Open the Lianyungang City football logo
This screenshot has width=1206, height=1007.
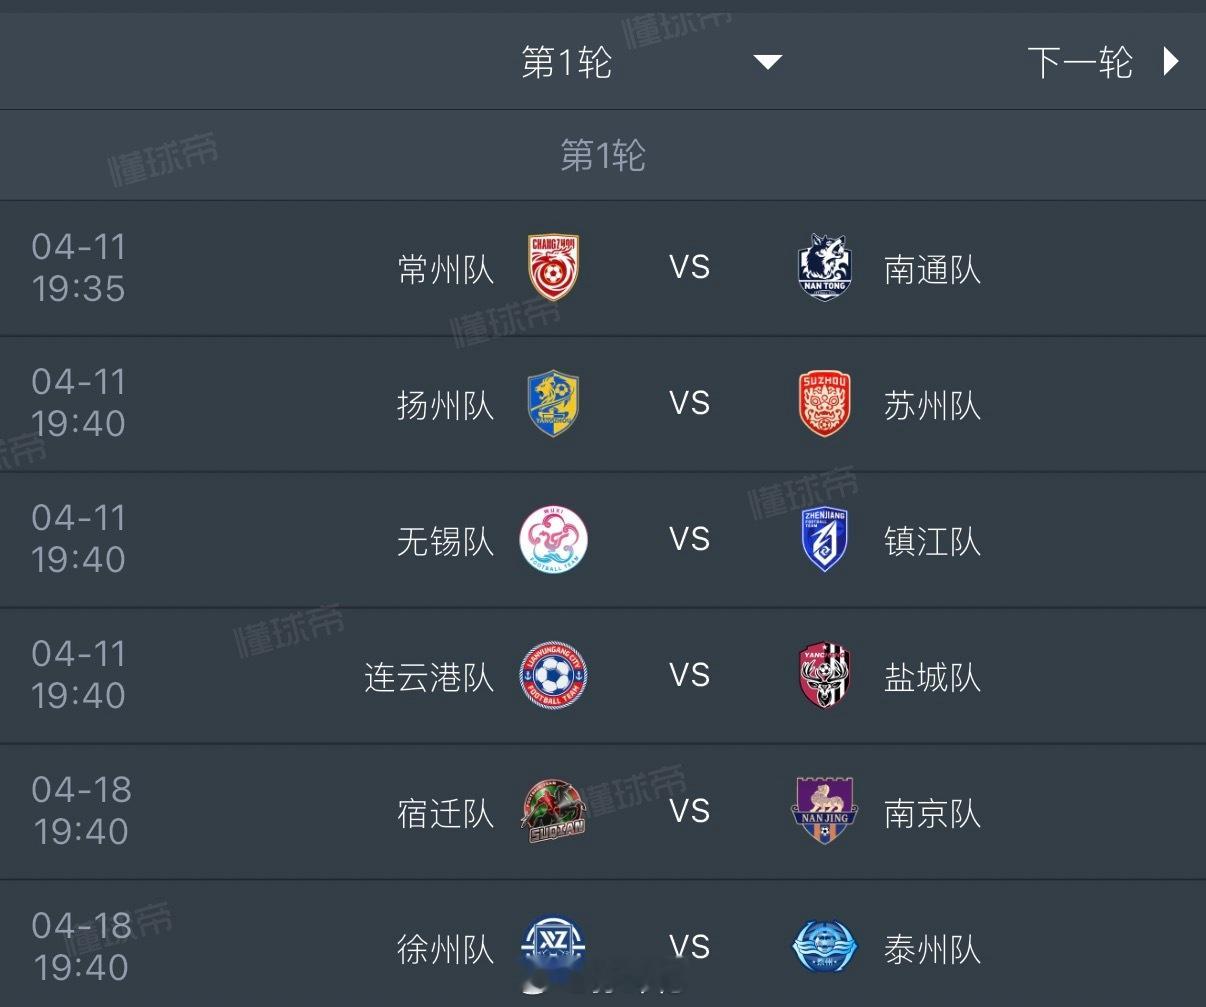553,676
